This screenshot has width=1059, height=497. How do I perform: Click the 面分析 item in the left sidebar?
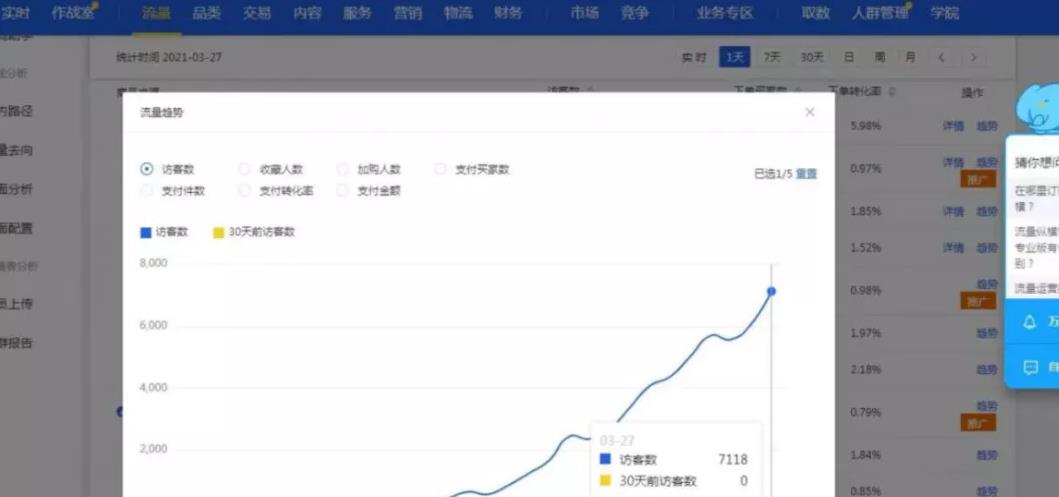(x=16, y=189)
